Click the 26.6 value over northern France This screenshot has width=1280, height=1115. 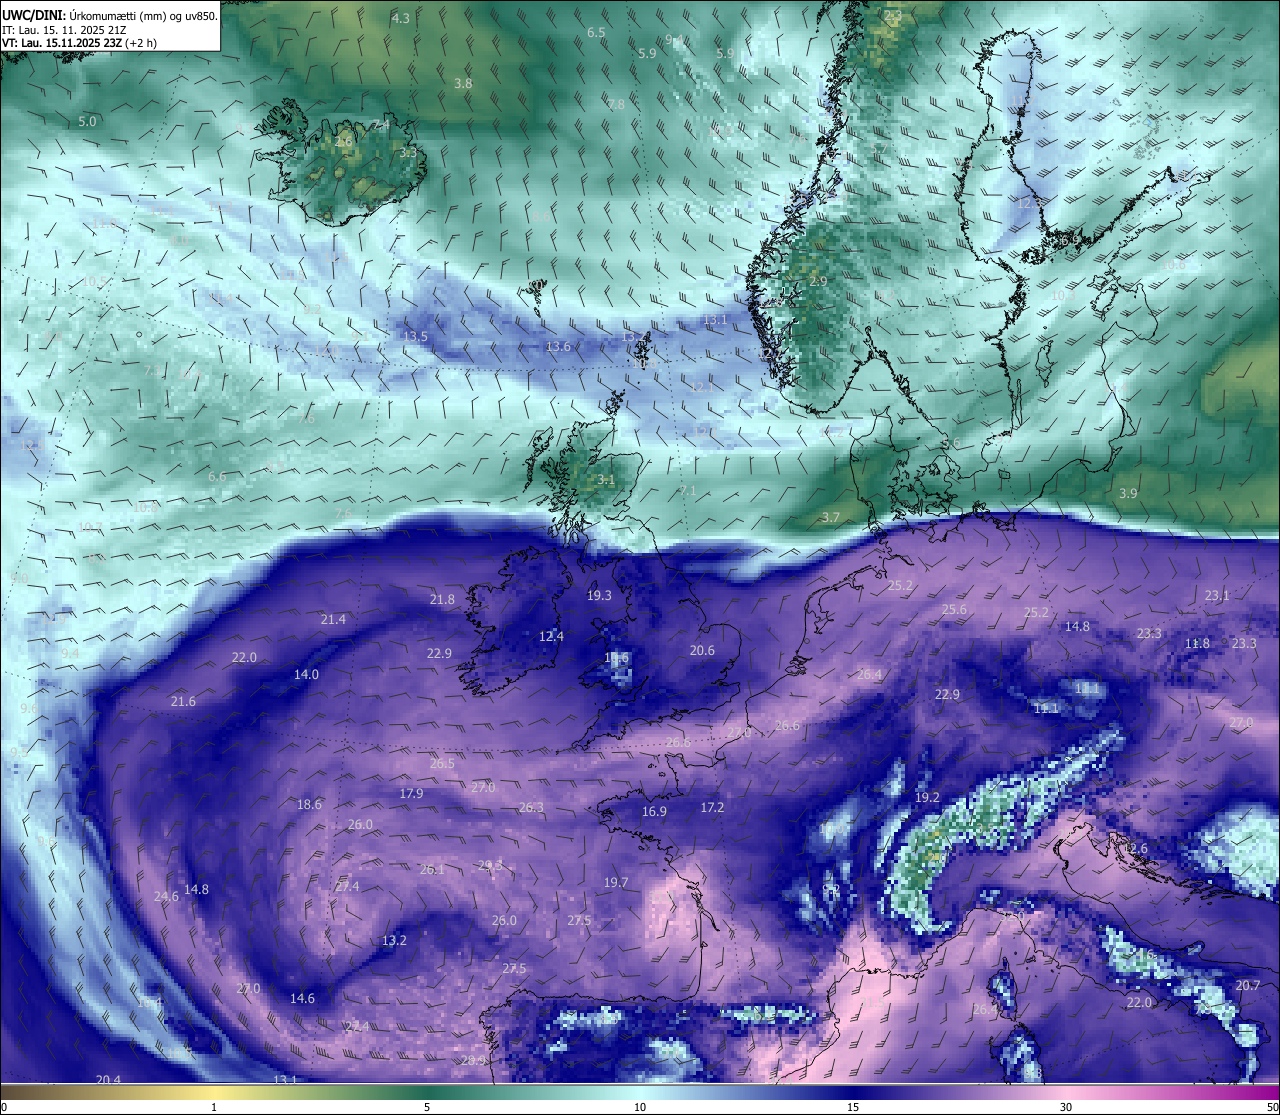point(787,725)
